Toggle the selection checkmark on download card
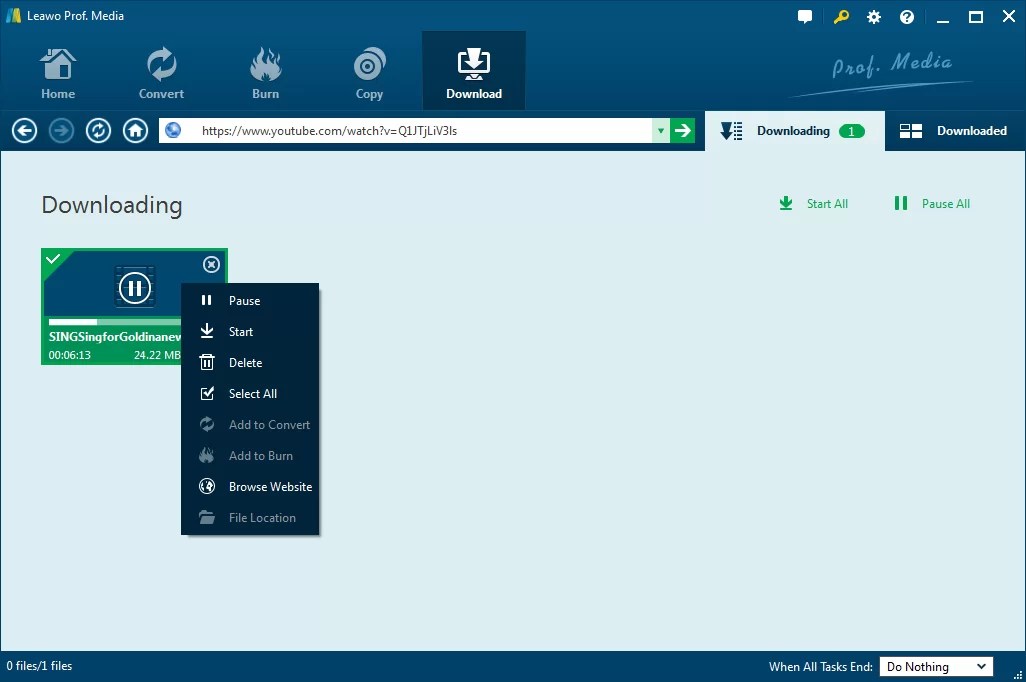 [53, 259]
